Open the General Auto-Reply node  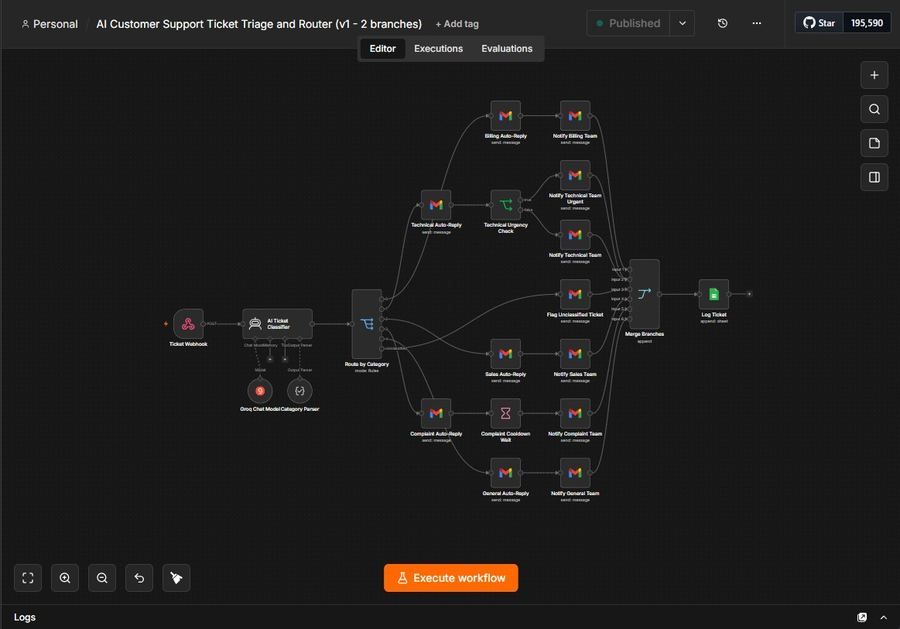[x=506, y=473]
